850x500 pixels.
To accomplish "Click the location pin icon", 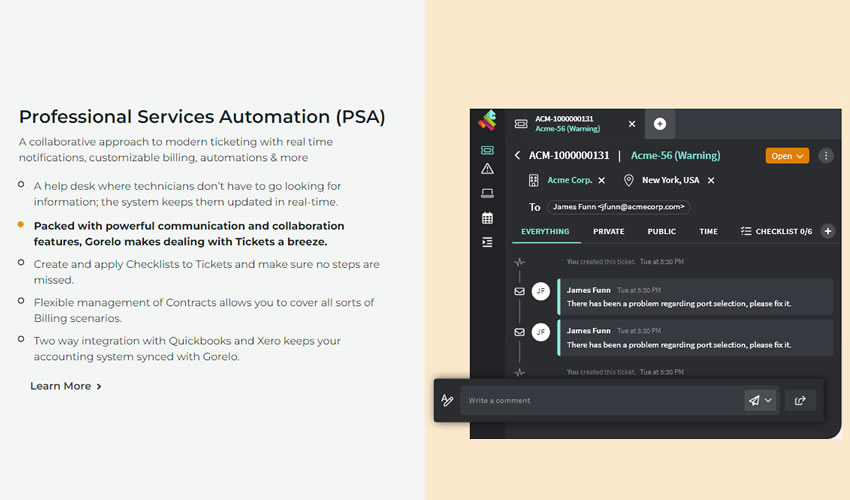I will [628, 181].
